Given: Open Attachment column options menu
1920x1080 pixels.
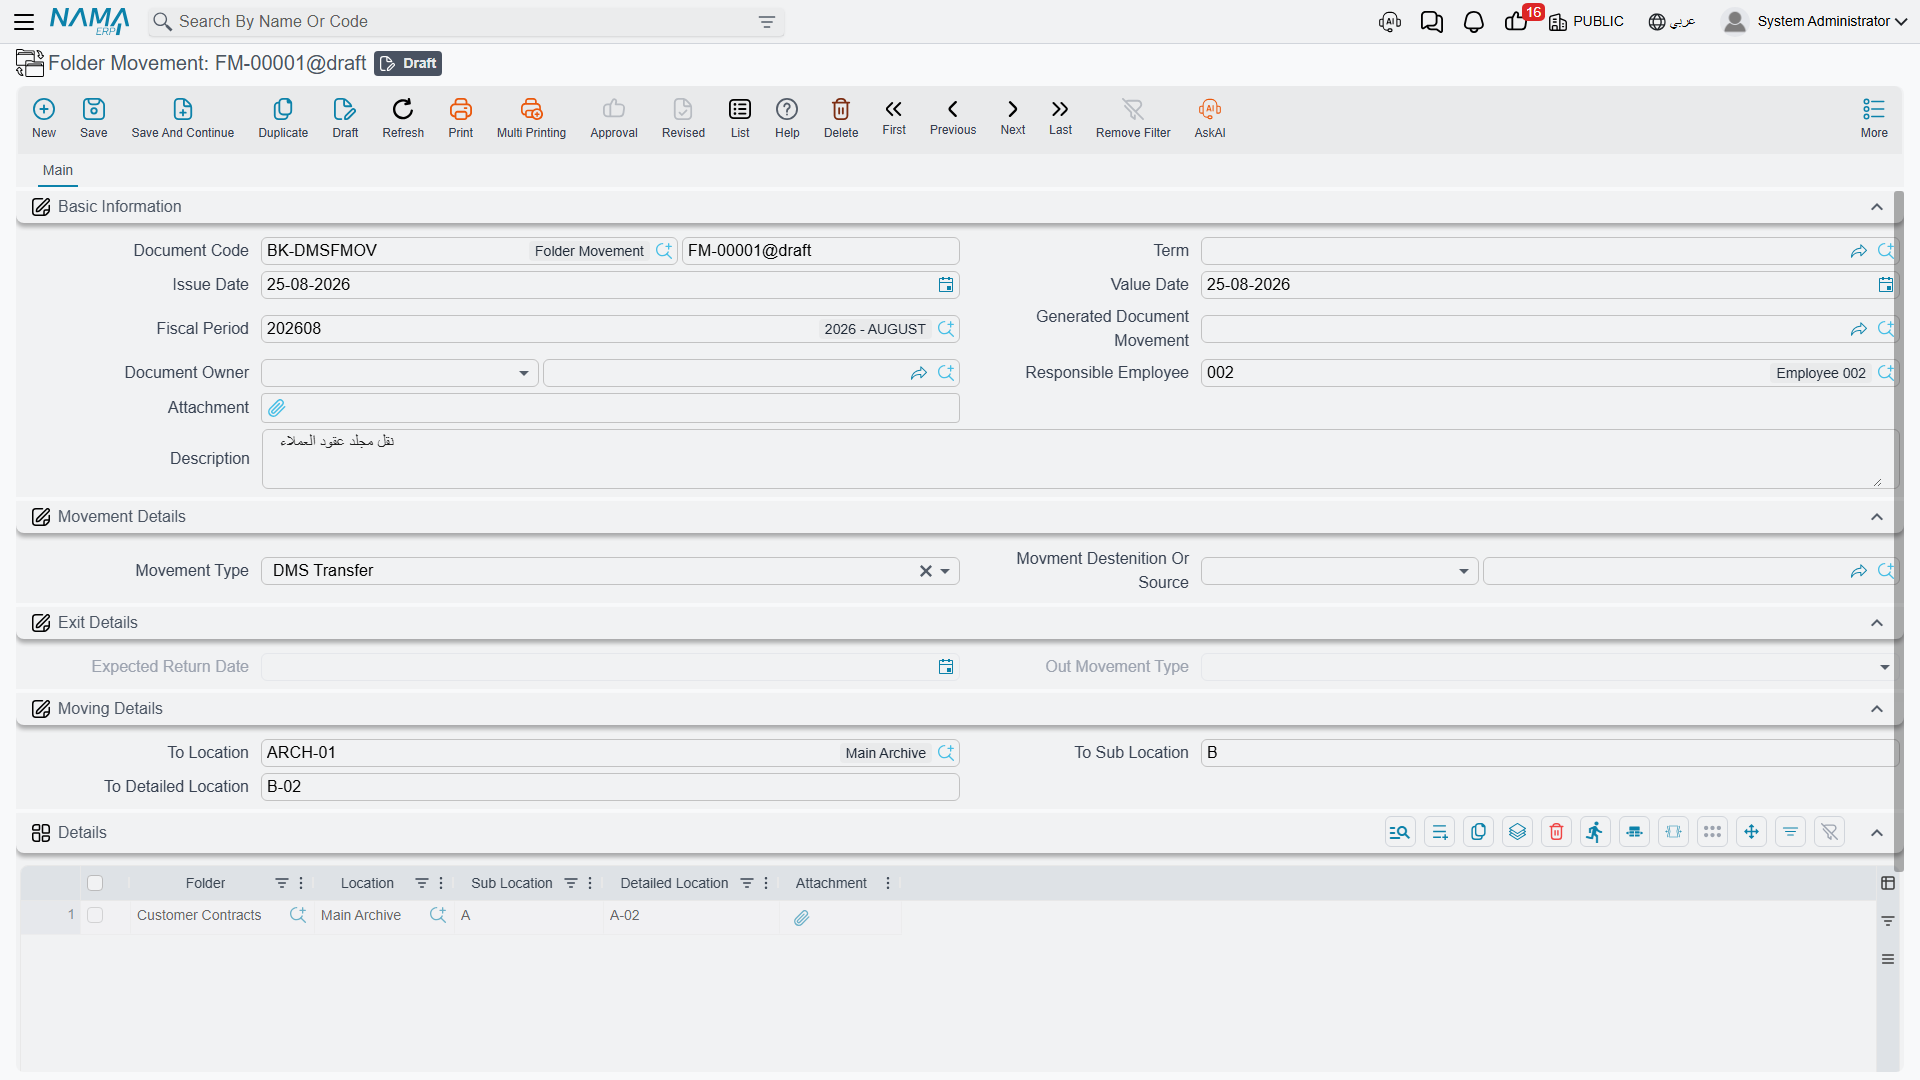Looking at the screenshot, I should click(888, 883).
